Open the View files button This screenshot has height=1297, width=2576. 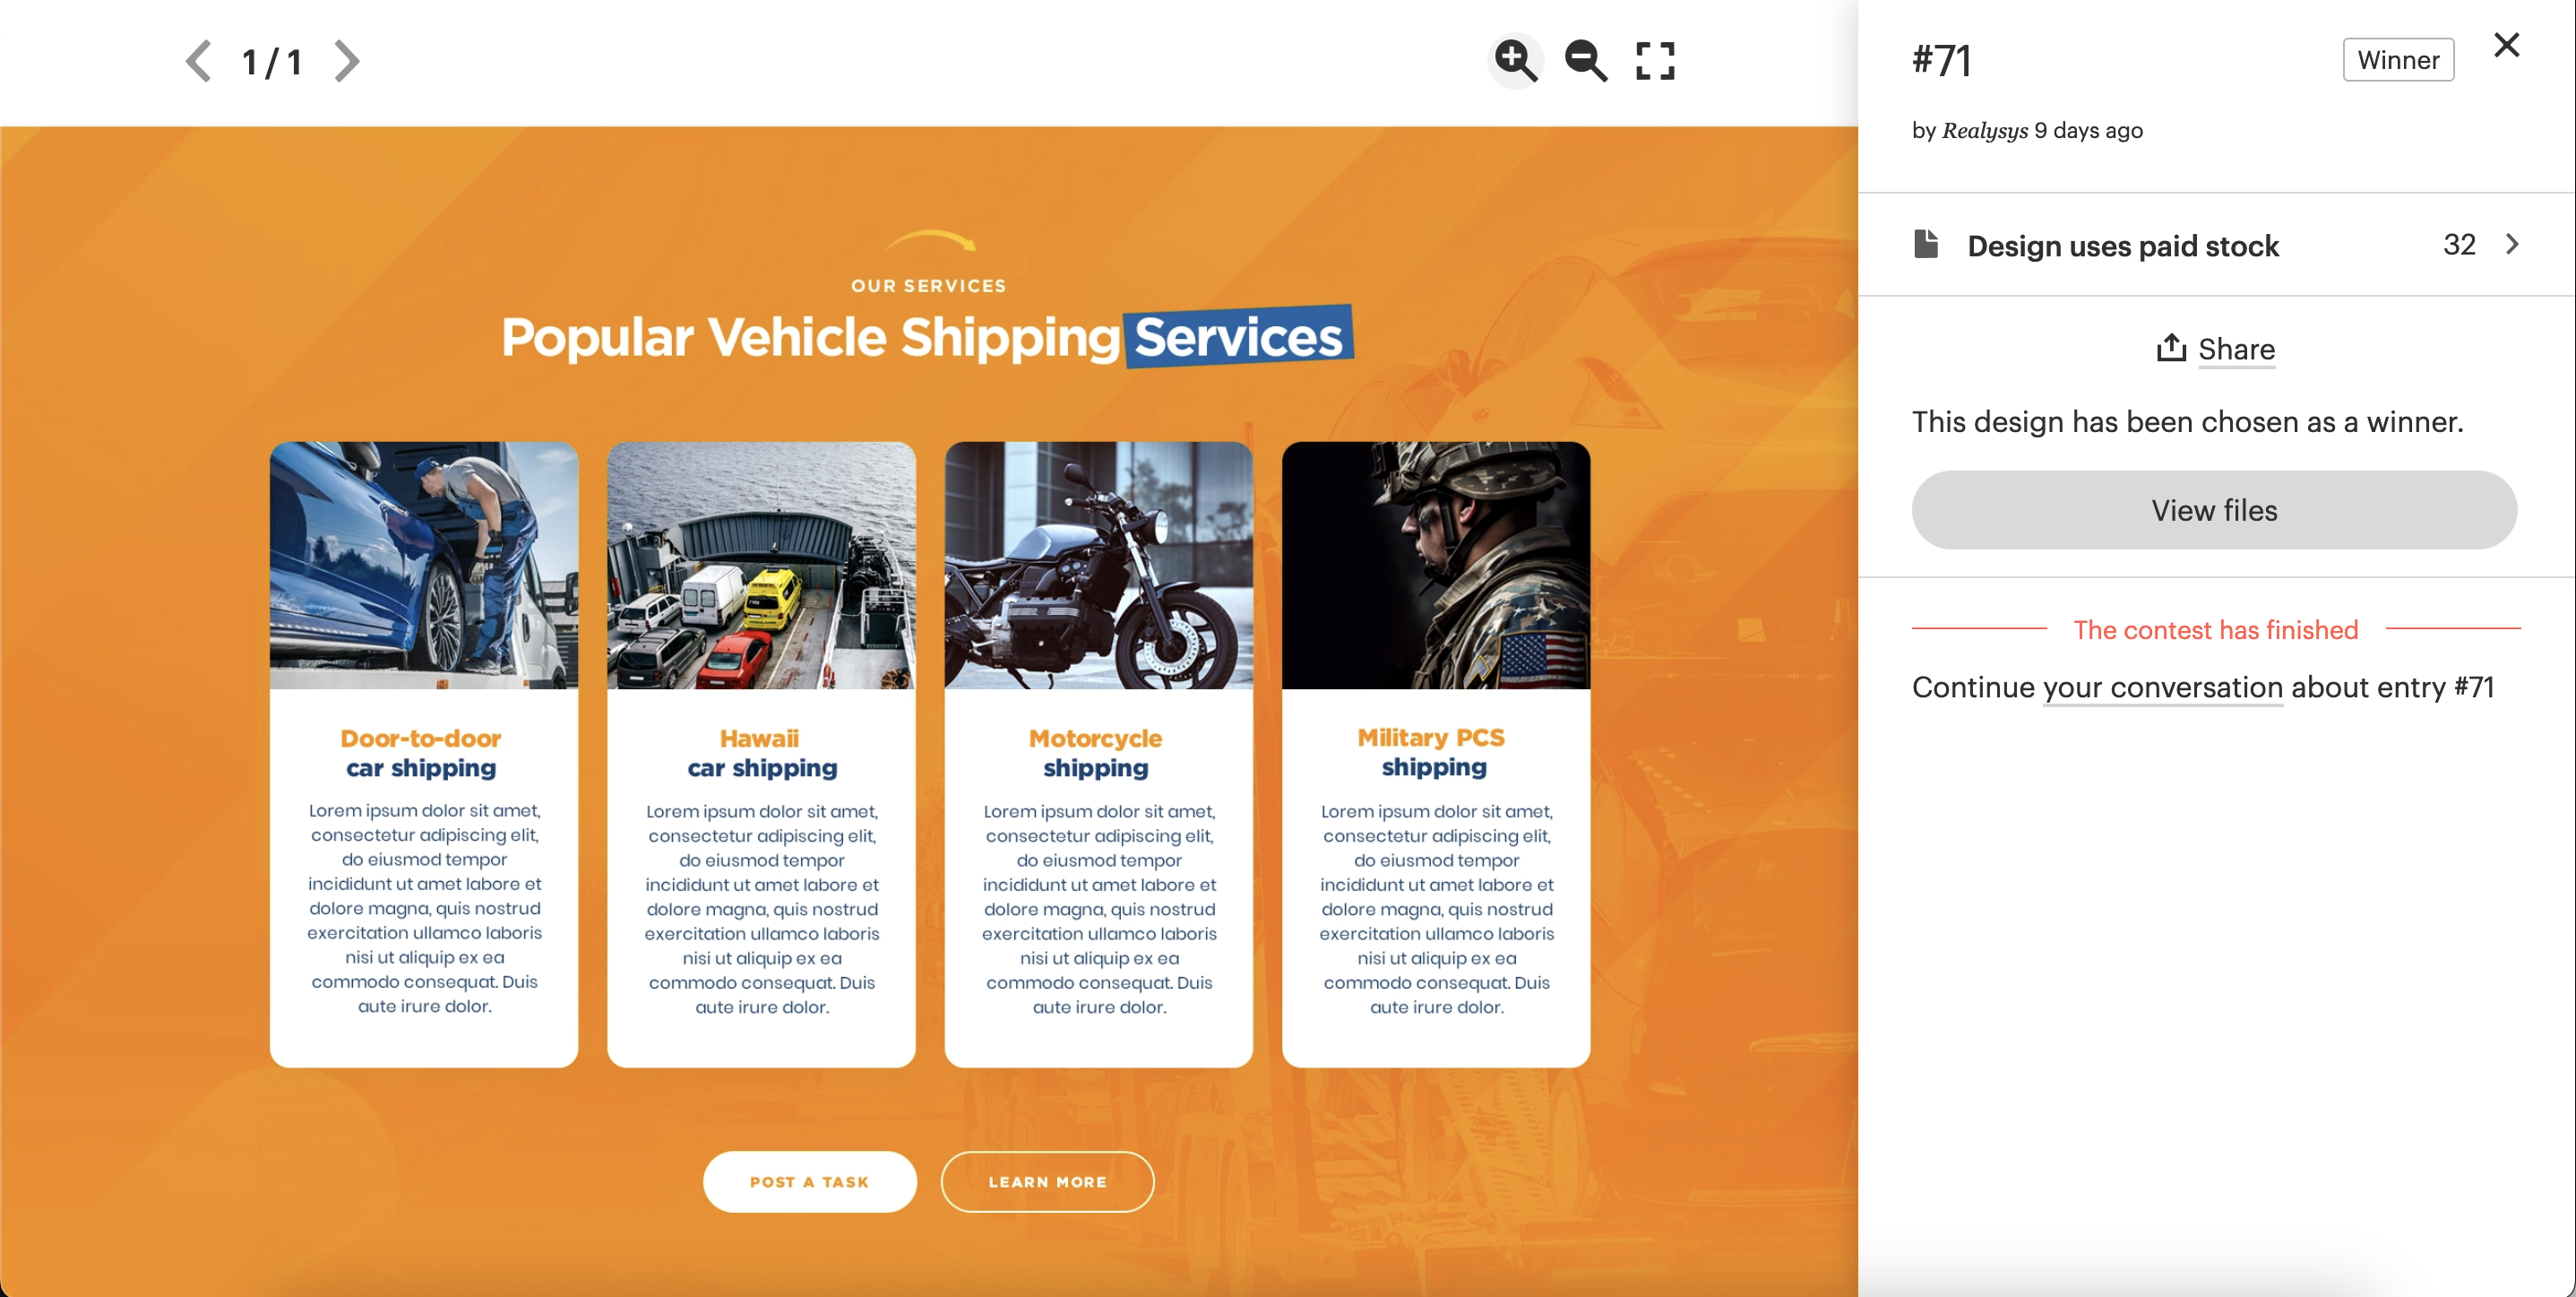(x=2214, y=510)
